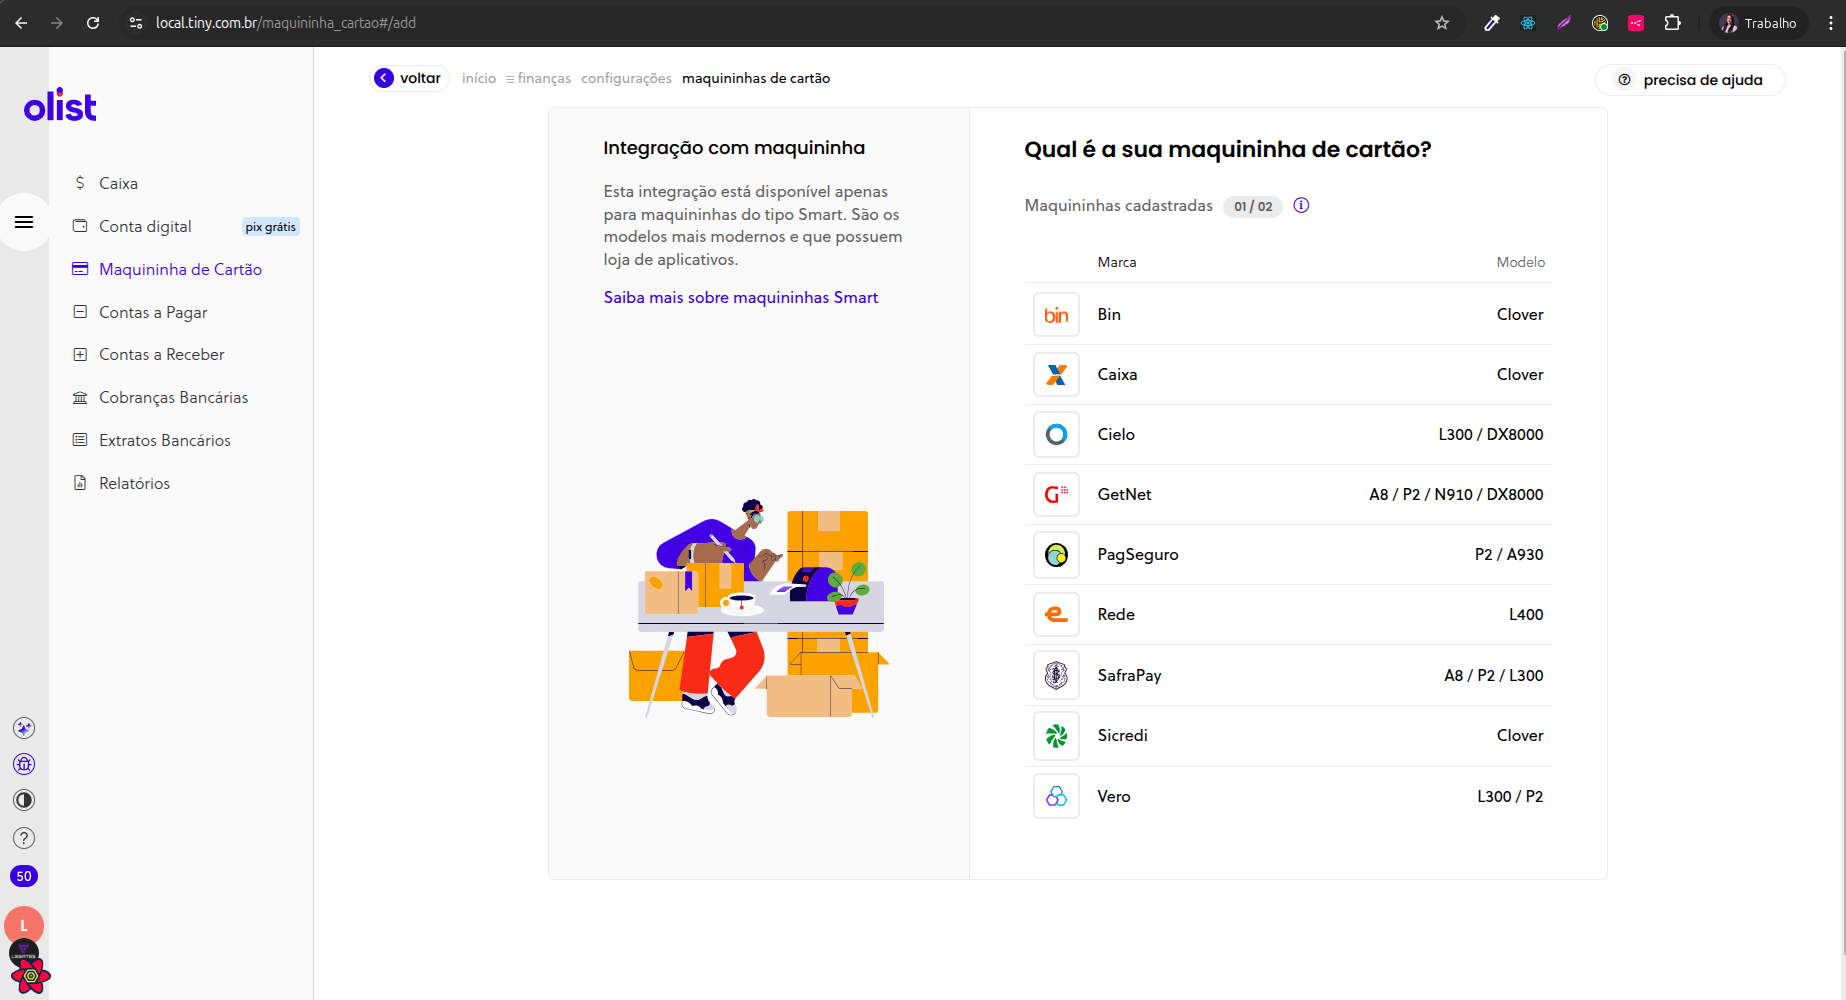
Task: Click info icon beside Maquininhas cadastradas
Action: pos(1301,205)
